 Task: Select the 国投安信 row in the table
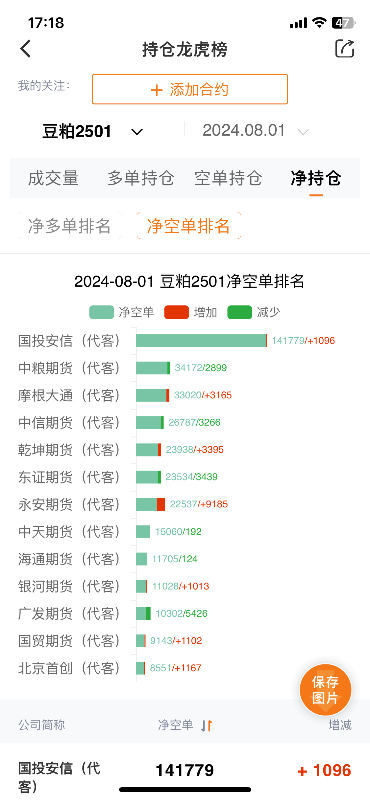[185, 771]
